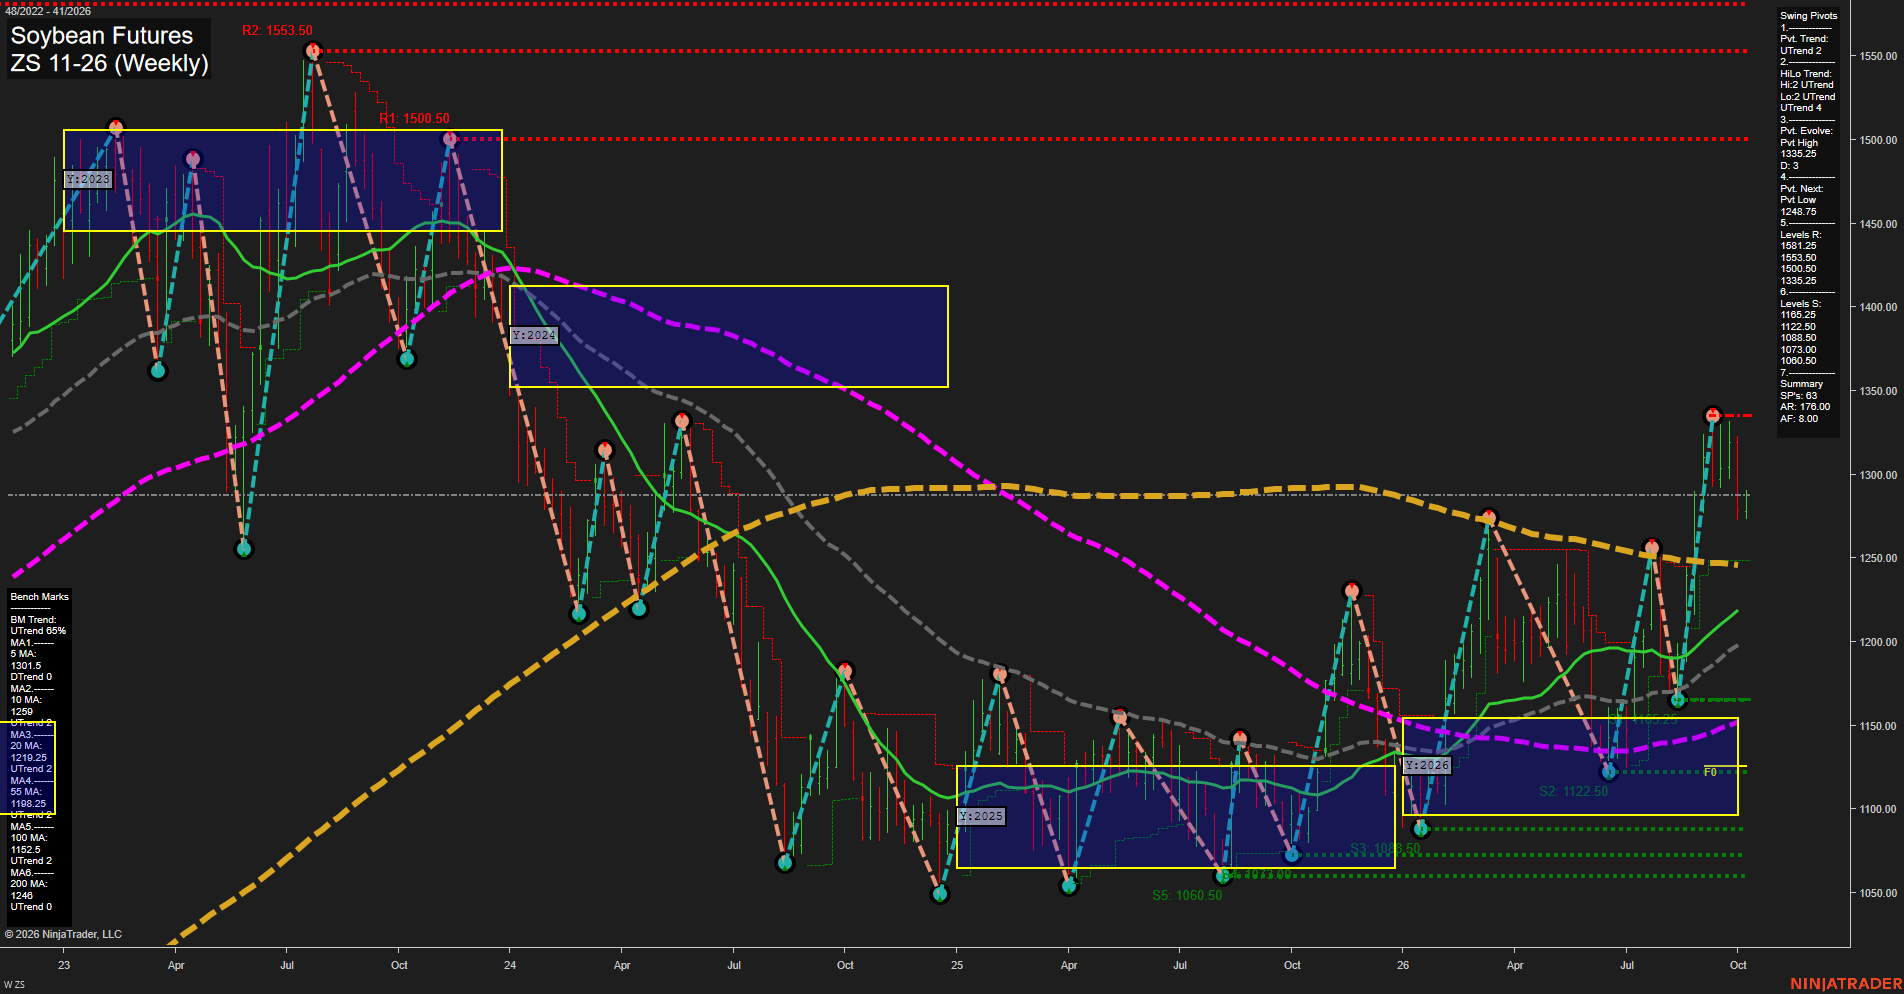The width and height of the screenshot is (1904, 994).
Task: Click the pivot high marker at R1 line
Action: pyautogui.click(x=450, y=140)
